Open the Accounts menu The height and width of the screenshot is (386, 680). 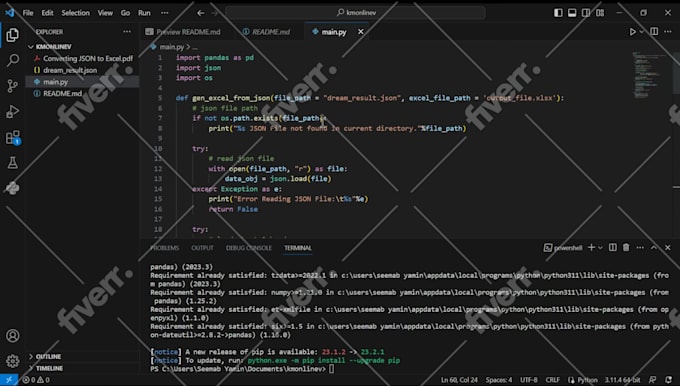12,335
